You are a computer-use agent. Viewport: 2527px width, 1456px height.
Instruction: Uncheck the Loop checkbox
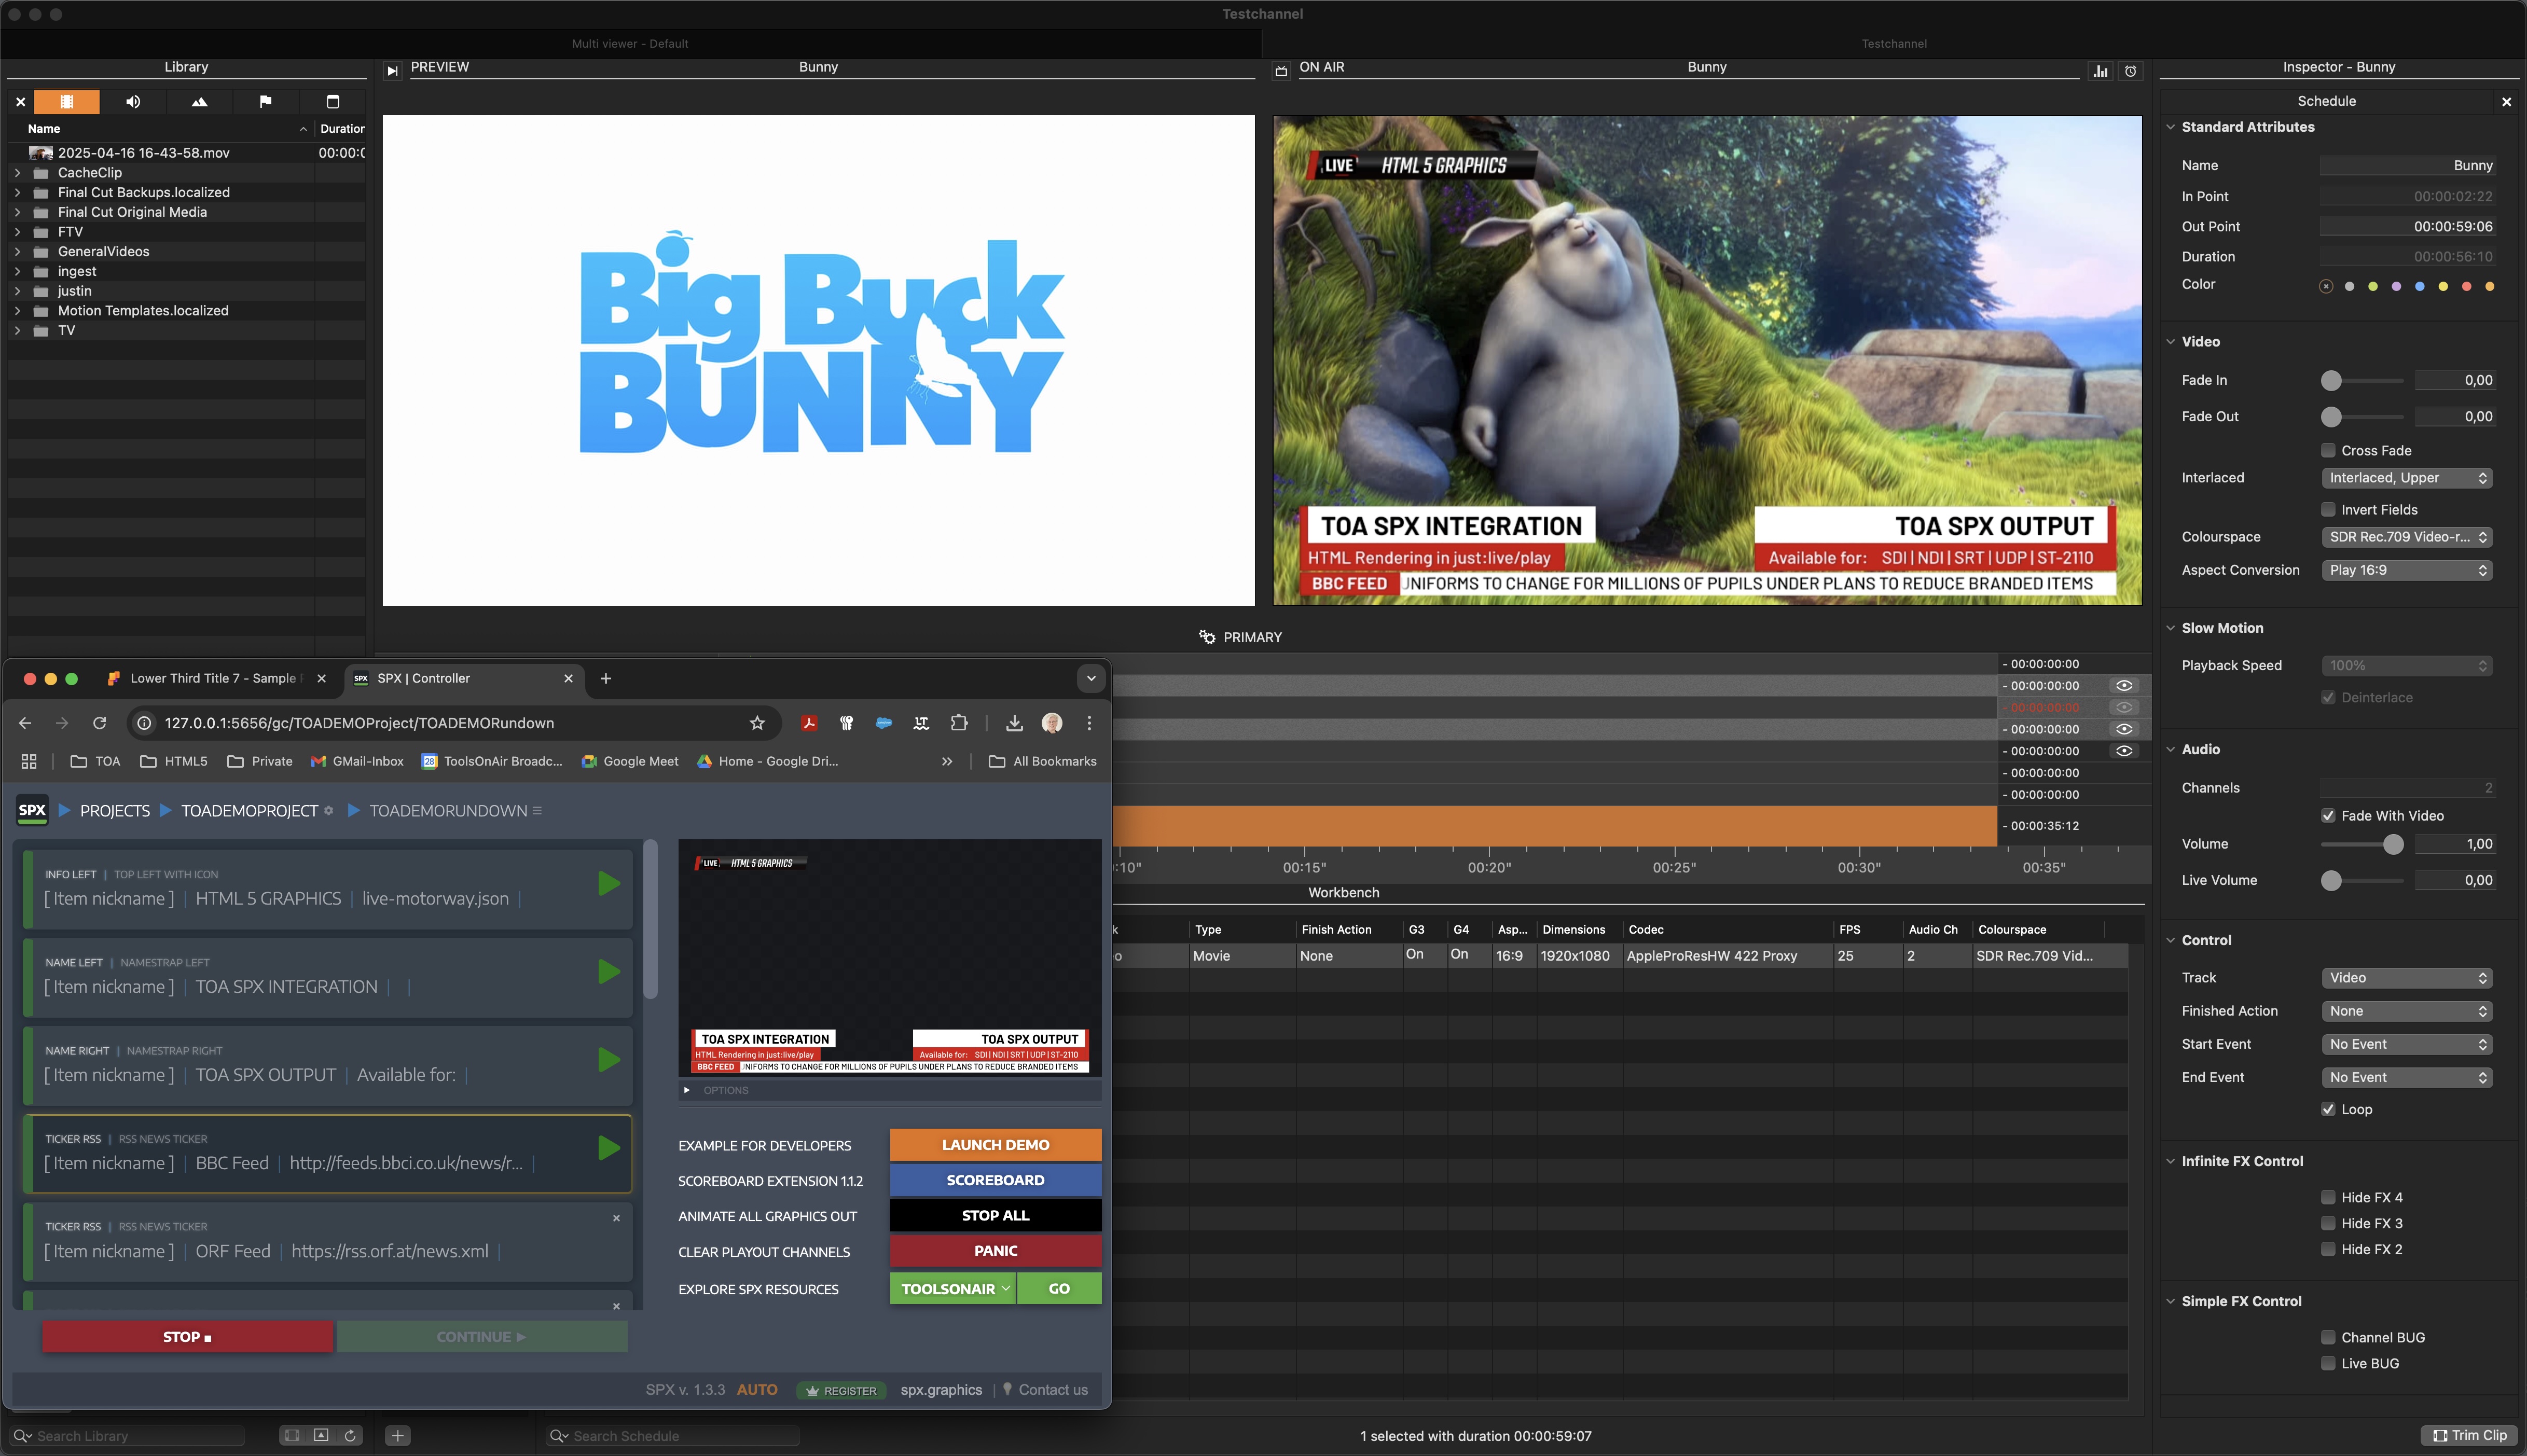(2328, 1110)
